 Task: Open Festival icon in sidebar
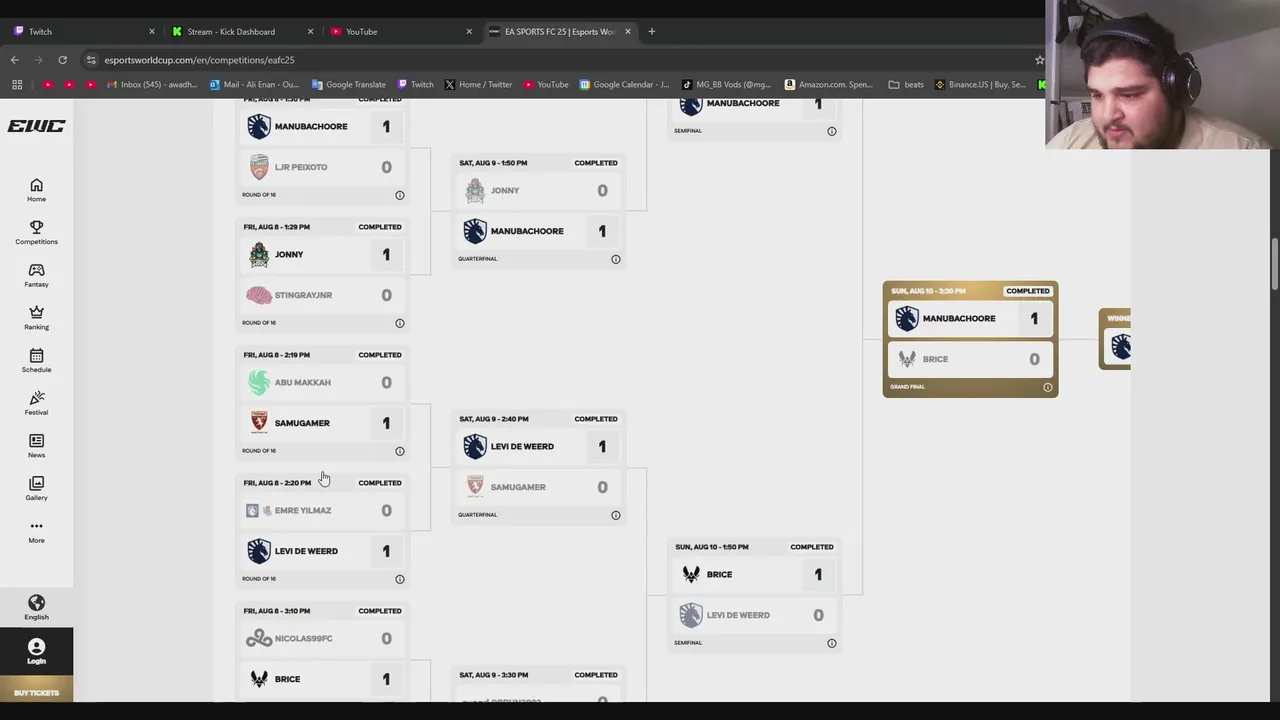(36, 403)
